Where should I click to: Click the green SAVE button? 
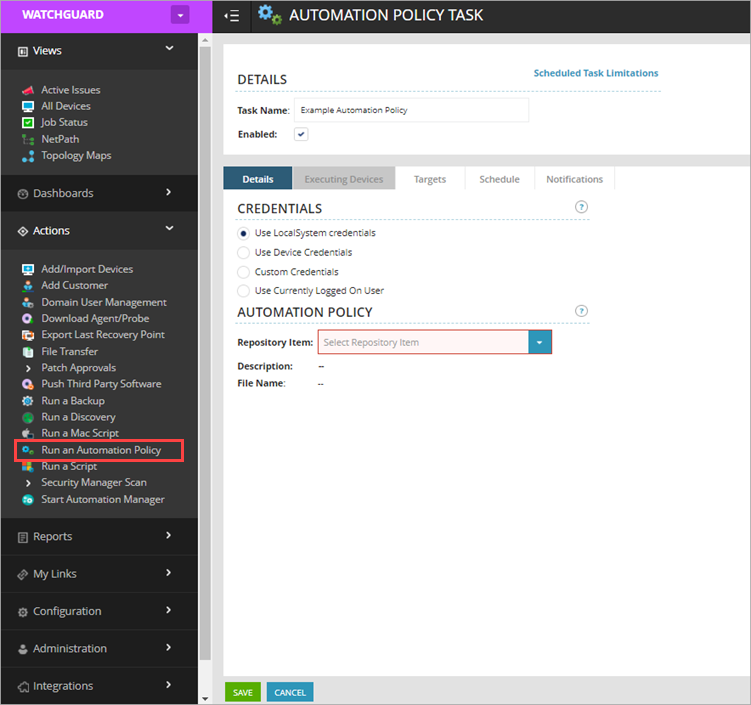(x=243, y=692)
